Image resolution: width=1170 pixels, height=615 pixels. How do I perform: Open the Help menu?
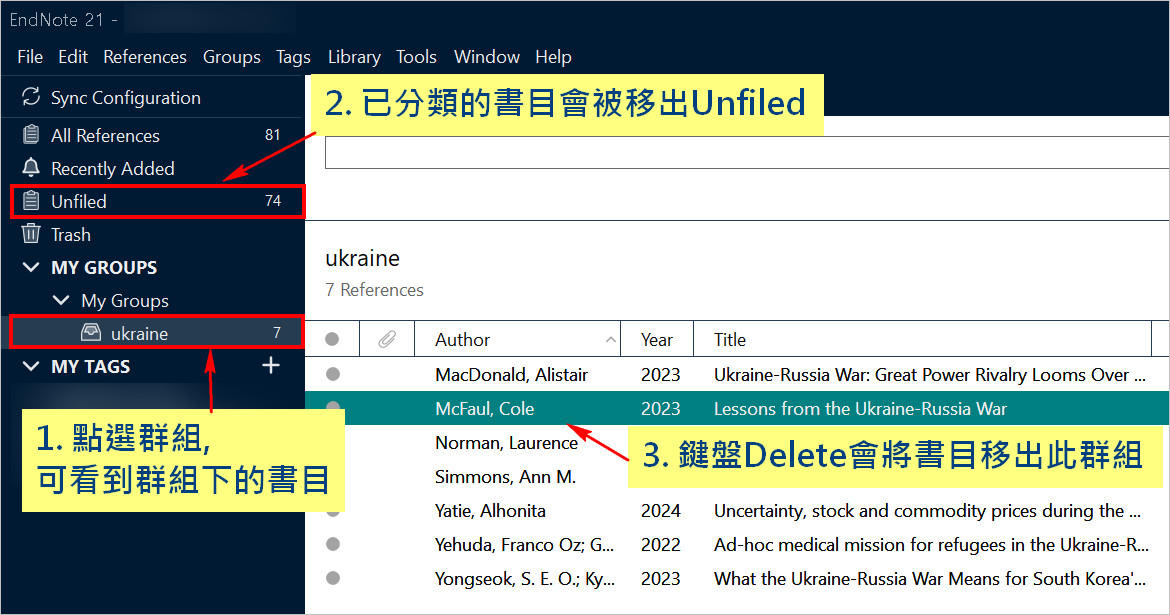tap(553, 57)
